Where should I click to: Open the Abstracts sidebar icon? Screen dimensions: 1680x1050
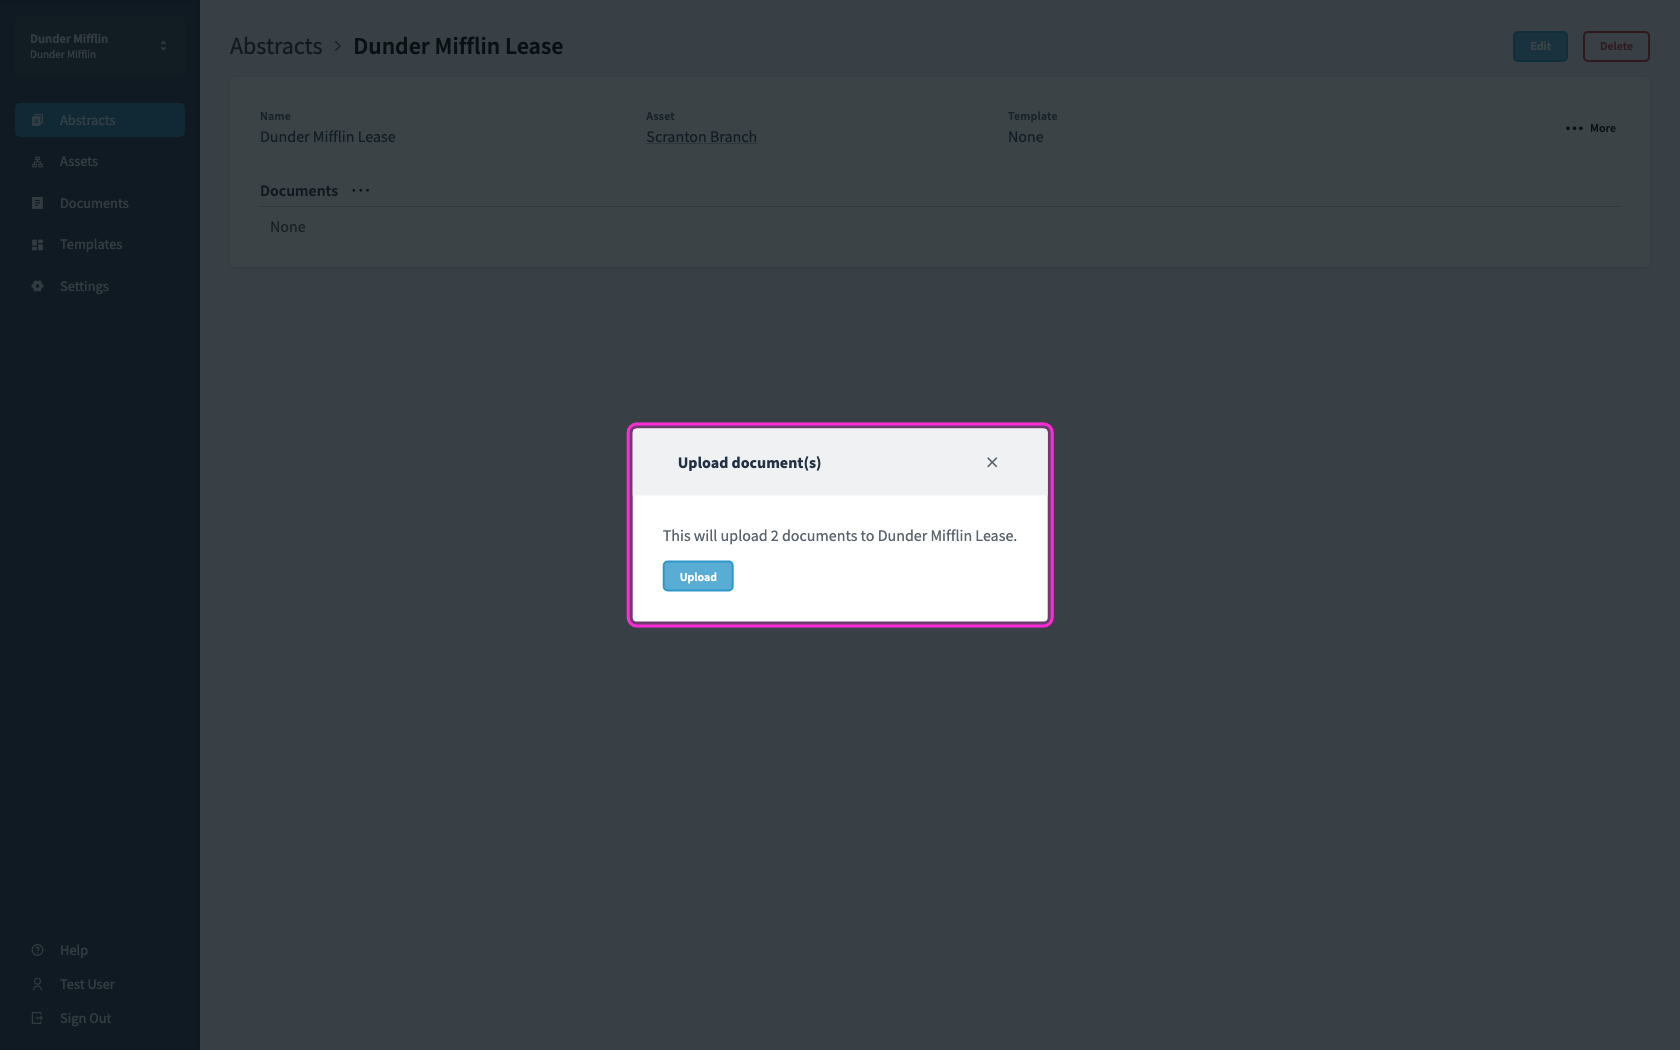click(x=38, y=120)
